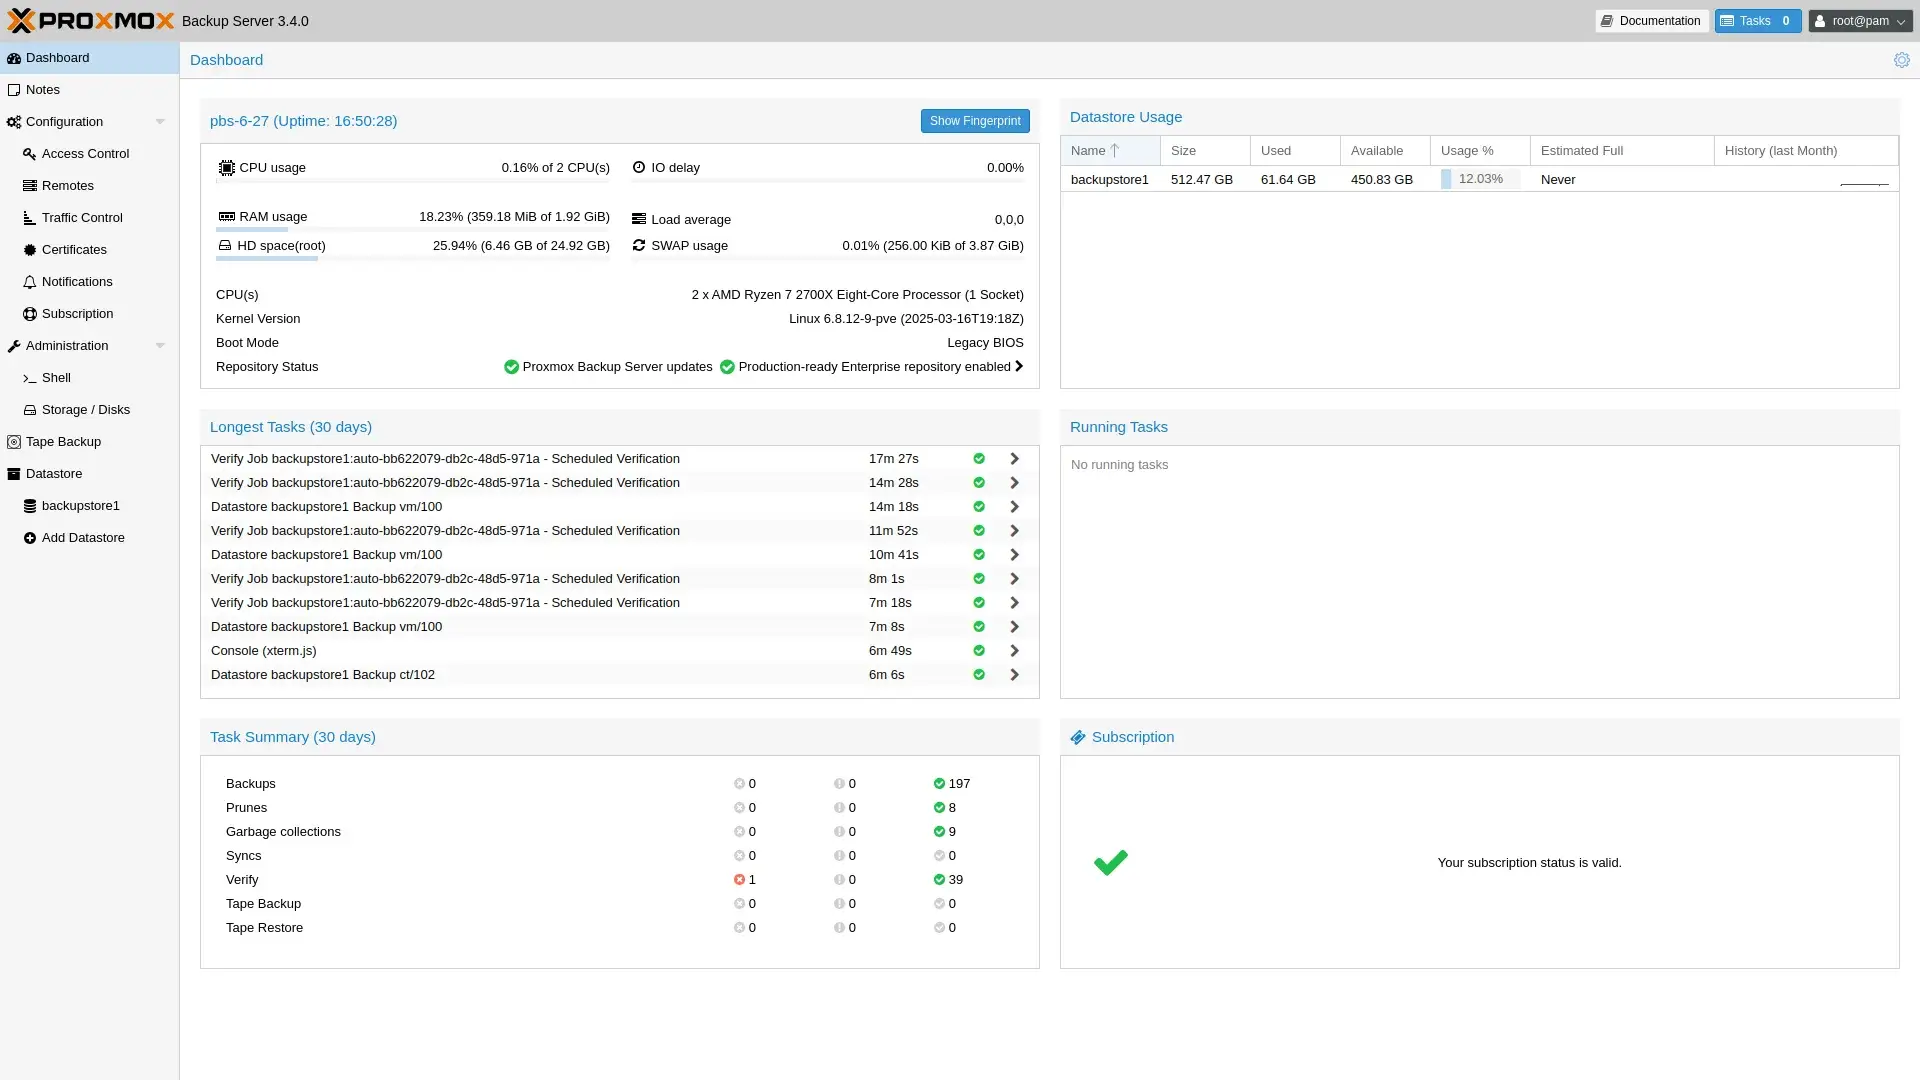
Task: Click the backupstore1 Usage % bar
Action: 1478,179
